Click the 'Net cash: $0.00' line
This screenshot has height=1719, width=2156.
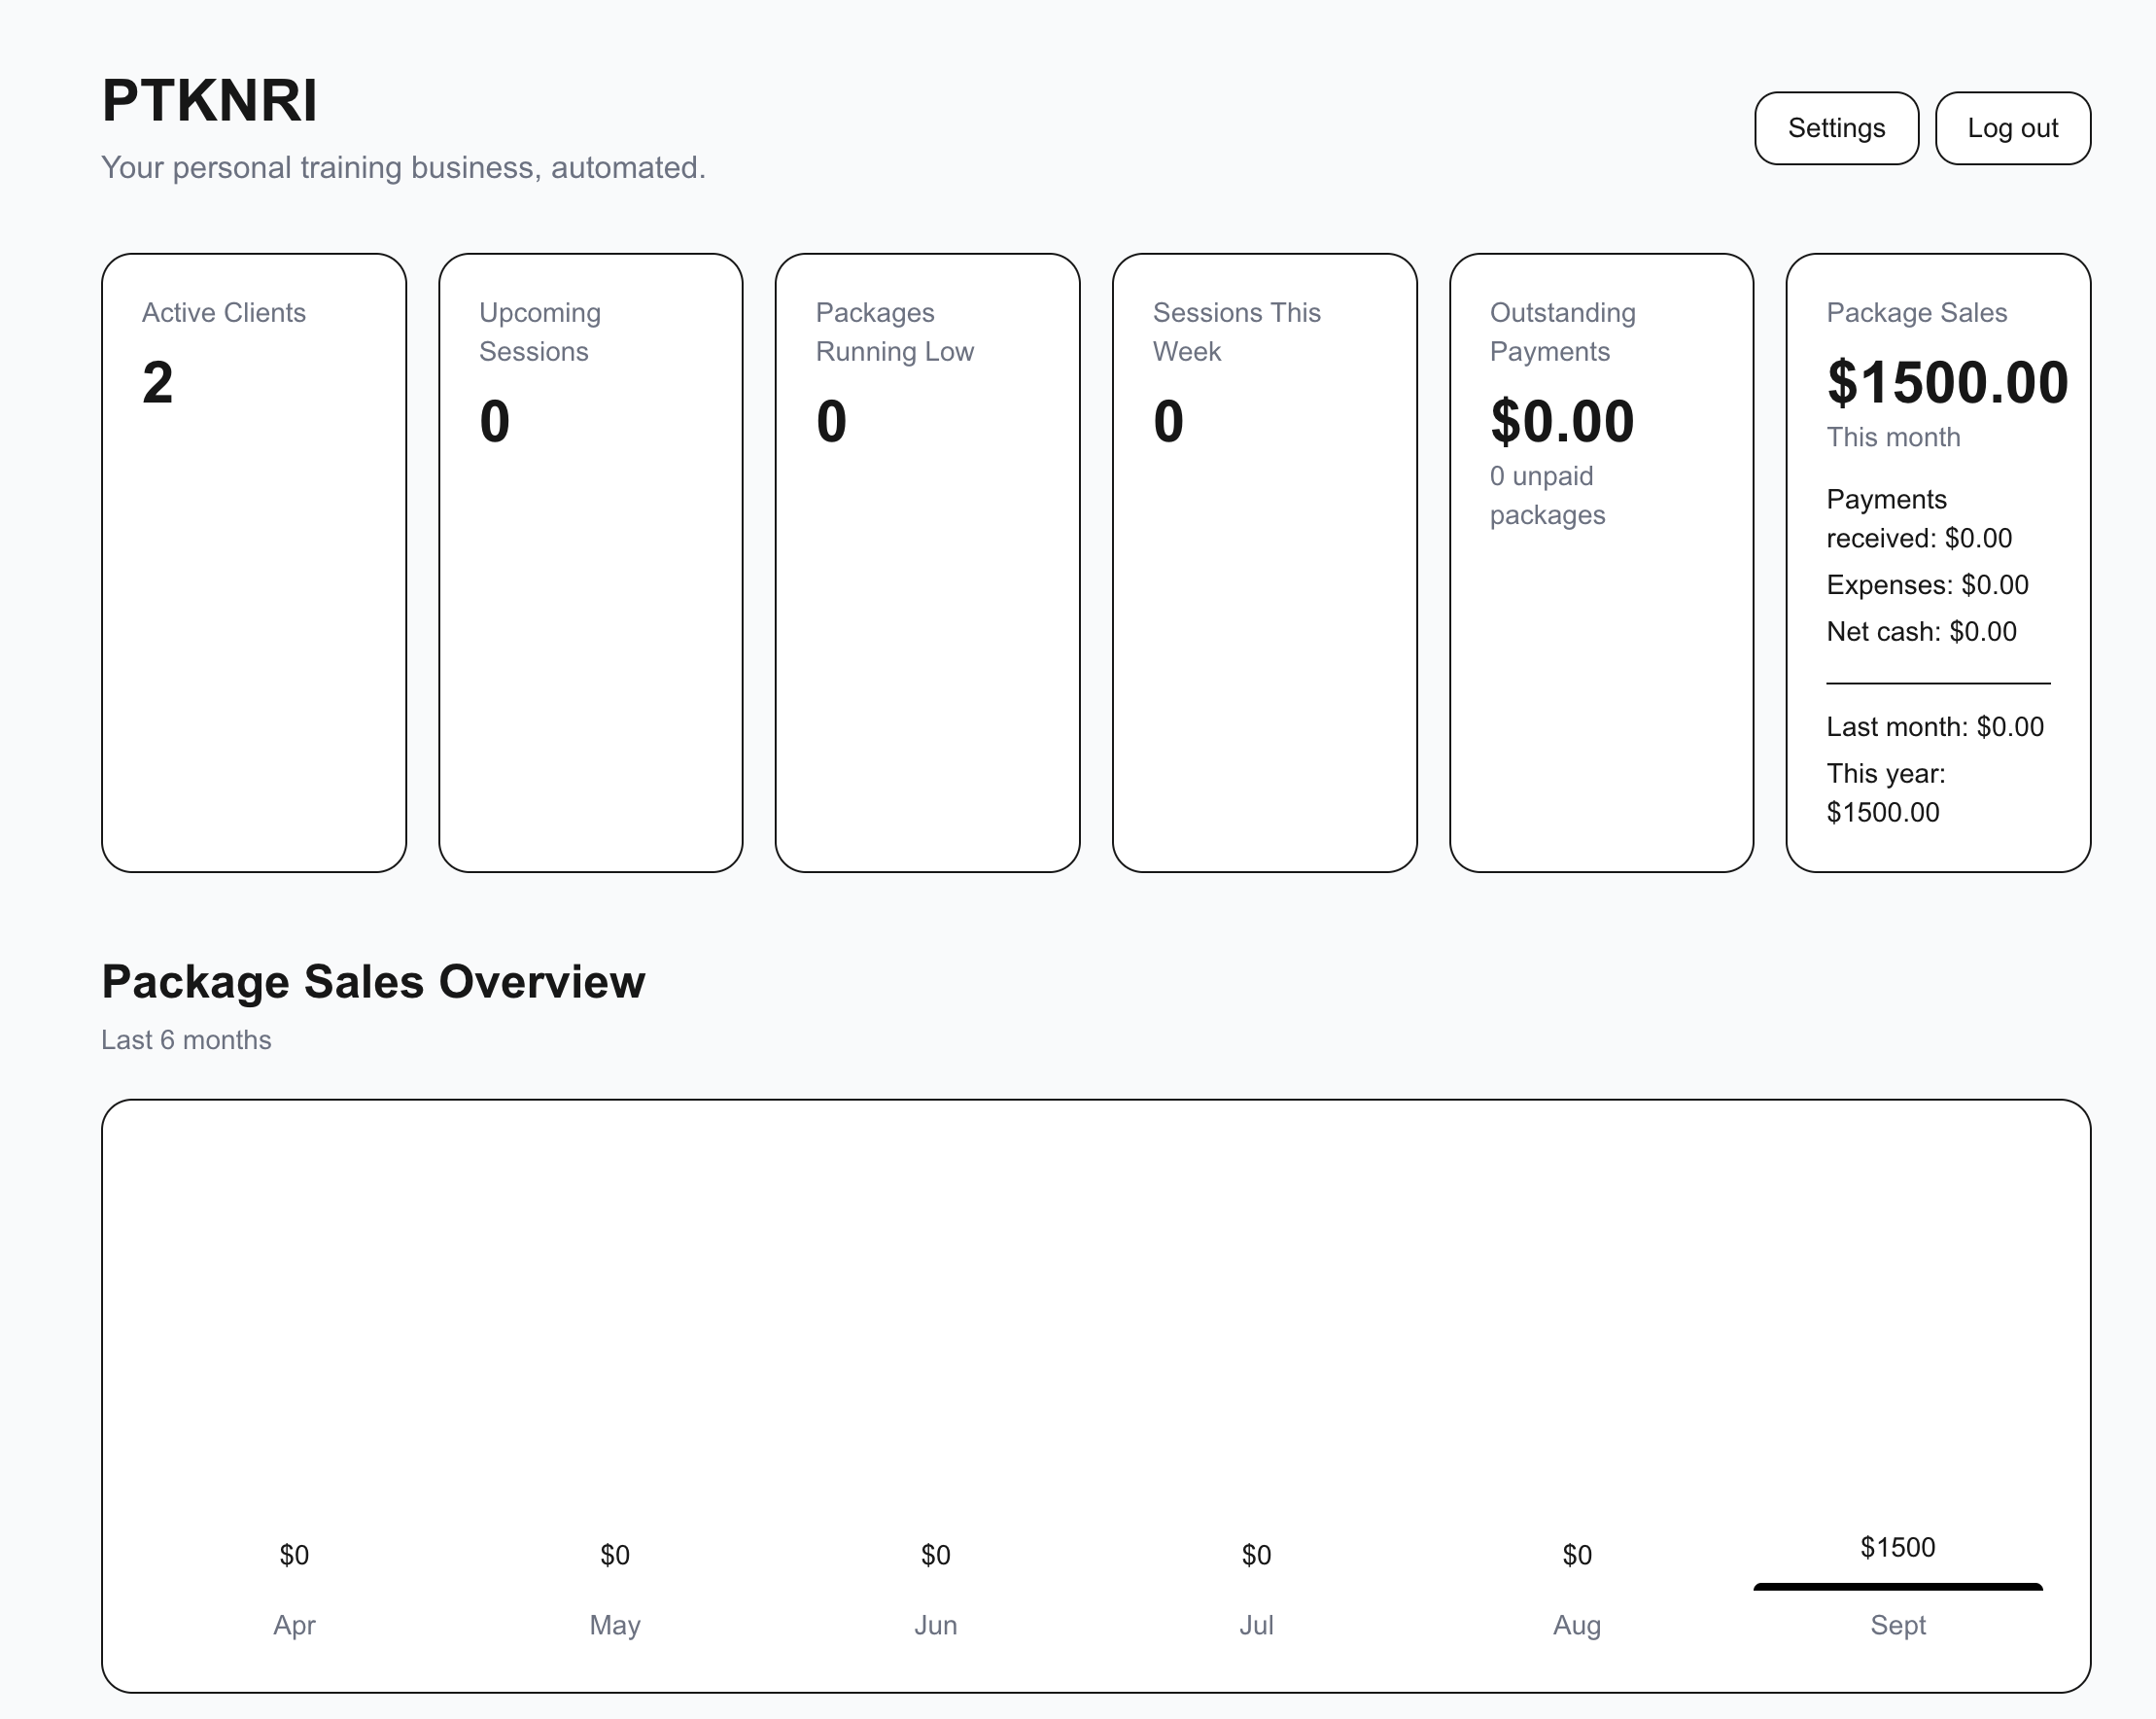(1921, 632)
